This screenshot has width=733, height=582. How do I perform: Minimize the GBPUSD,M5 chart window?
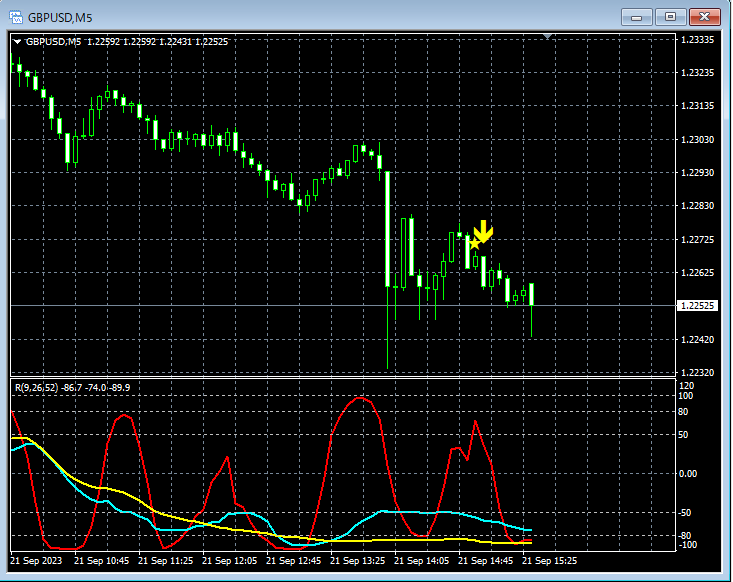pyautogui.click(x=636, y=17)
